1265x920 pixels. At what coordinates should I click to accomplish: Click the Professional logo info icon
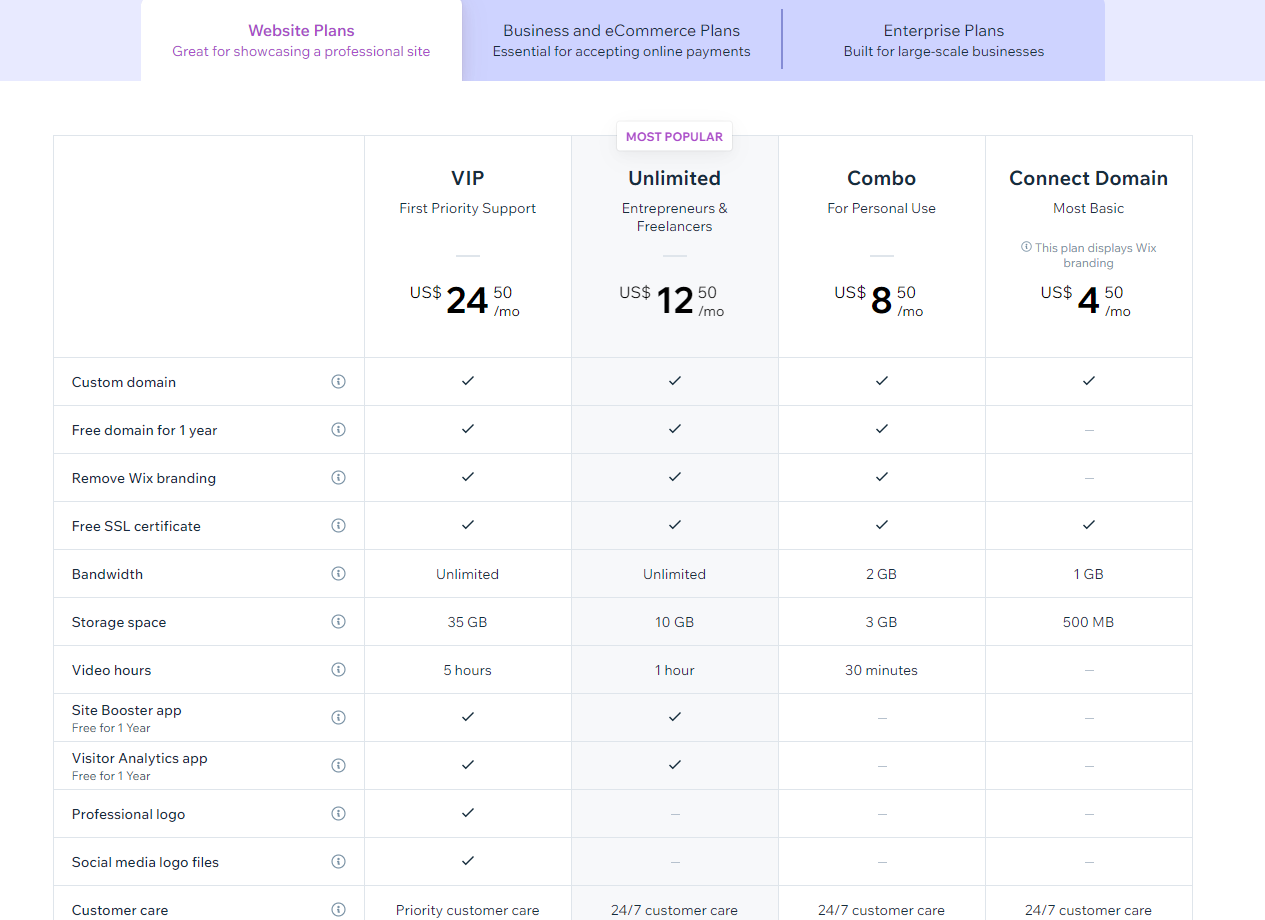pyautogui.click(x=339, y=813)
